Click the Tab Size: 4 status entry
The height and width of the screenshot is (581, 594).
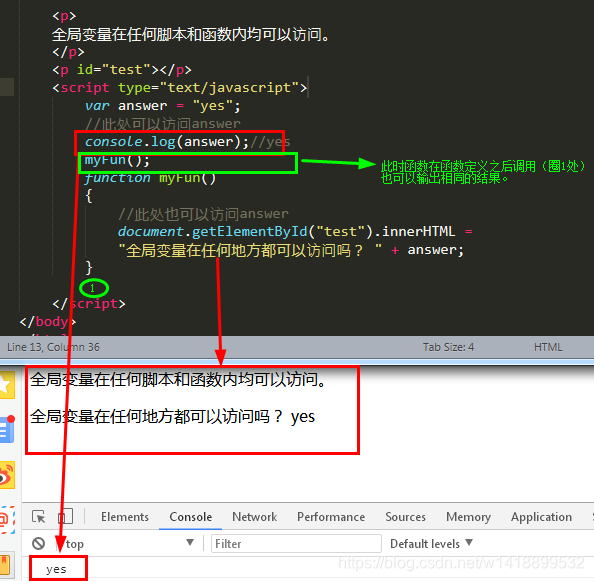pos(448,347)
